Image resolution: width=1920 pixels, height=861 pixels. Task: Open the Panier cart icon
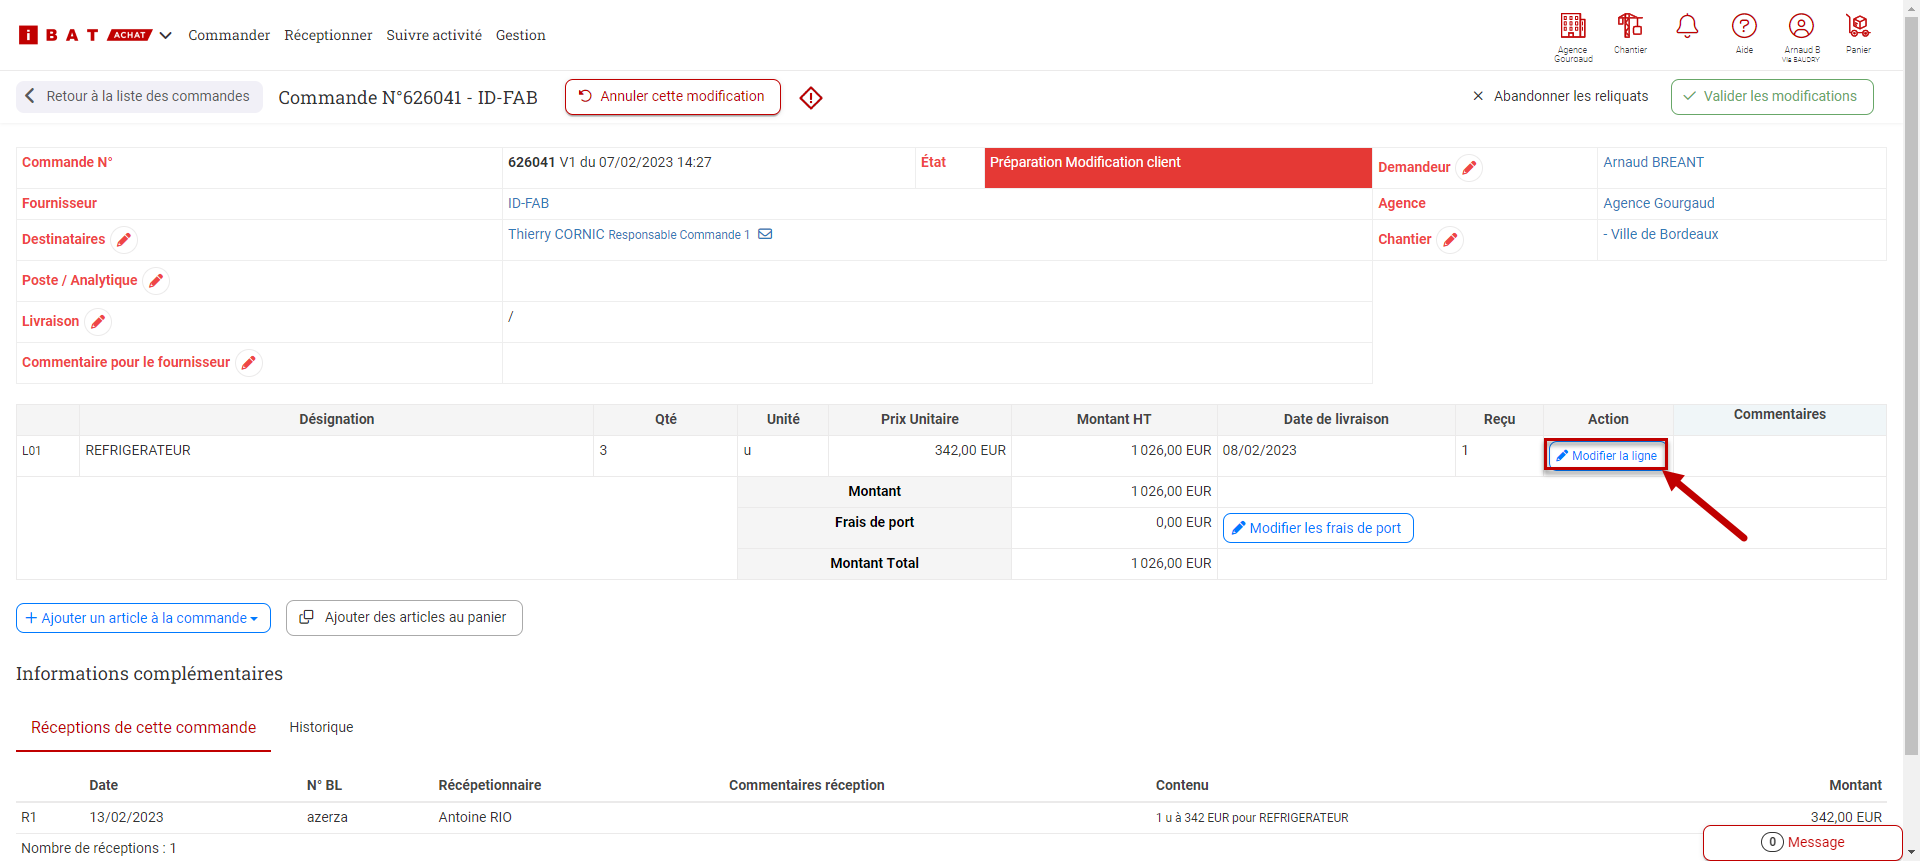tap(1858, 27)
